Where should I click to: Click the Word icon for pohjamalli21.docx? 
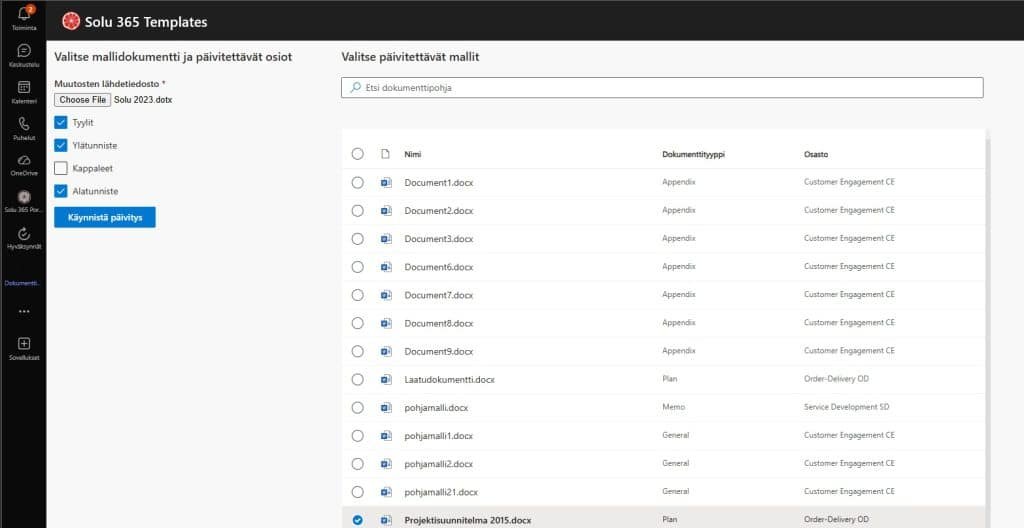[386, 492]
